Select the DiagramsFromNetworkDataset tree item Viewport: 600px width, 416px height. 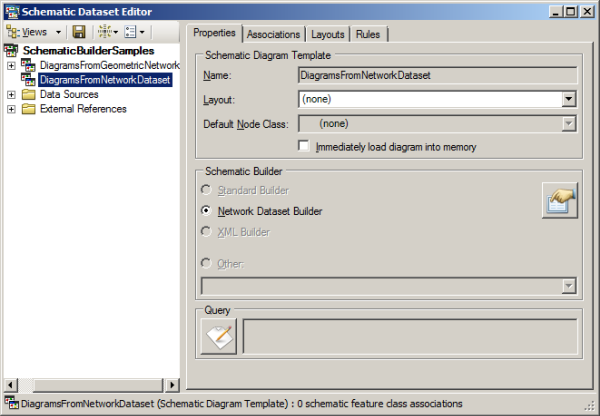coord(105,80)
